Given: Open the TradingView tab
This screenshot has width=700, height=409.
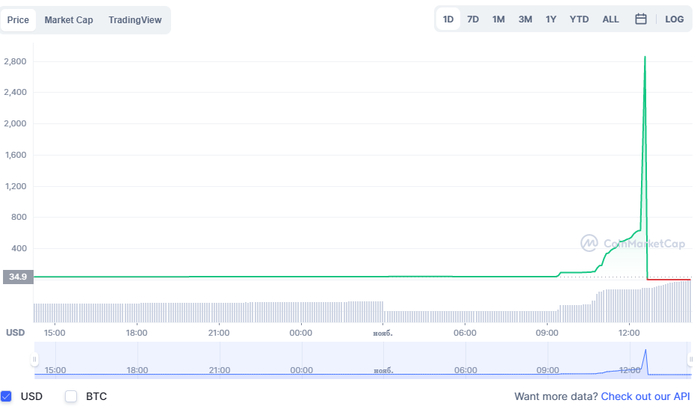Looking at the screenshot, I should pyautogui.click(x=135, y=20).
